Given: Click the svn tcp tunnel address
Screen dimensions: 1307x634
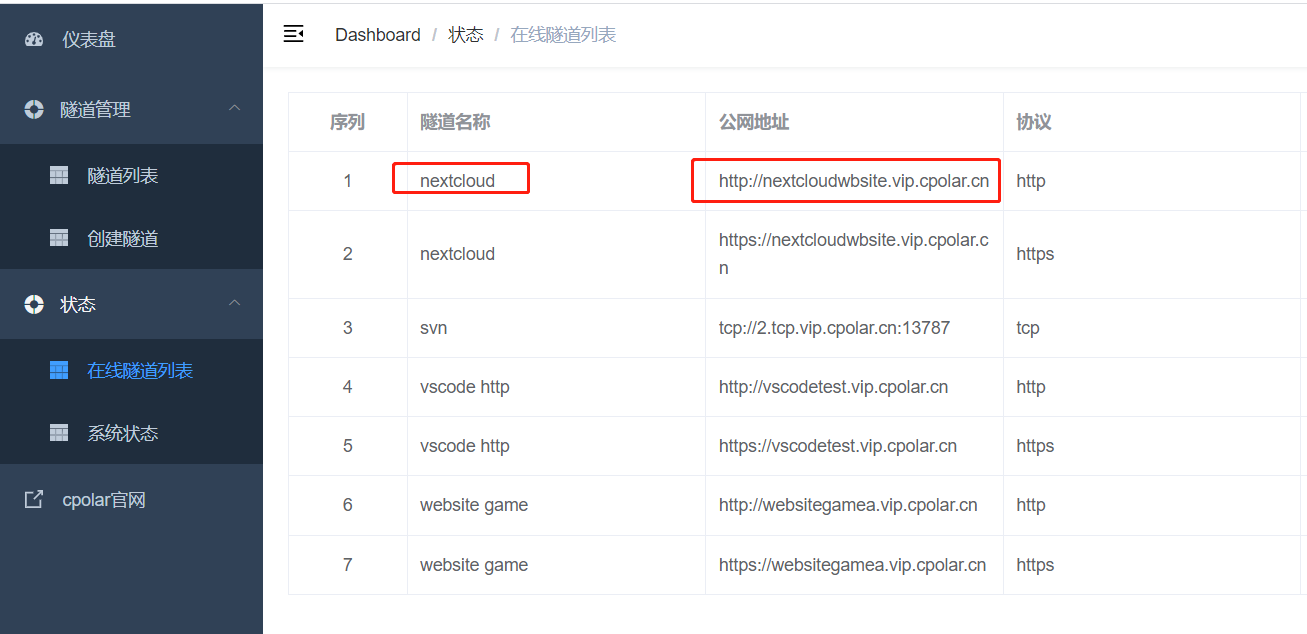Looking at the screenshot, I should (x=833, y=327).
